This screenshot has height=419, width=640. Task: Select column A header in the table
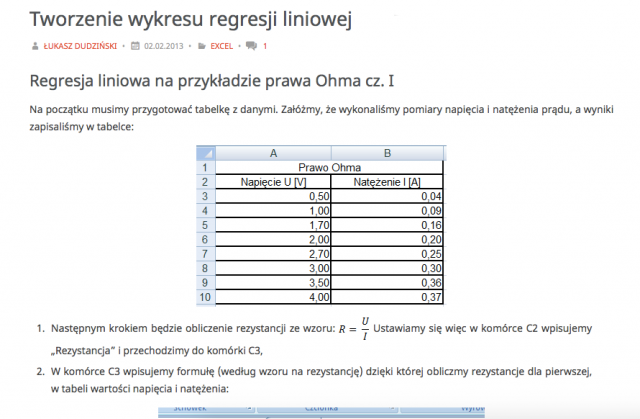[273, 153]
